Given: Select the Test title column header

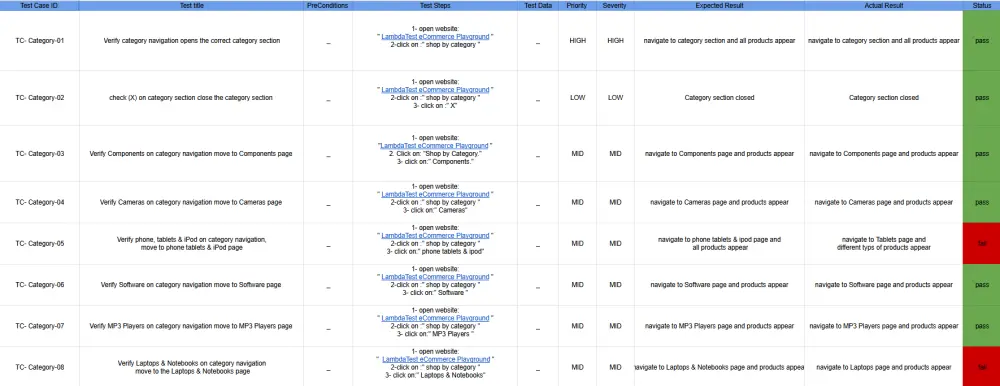Looking at the screenshot, I should [191, 5].
